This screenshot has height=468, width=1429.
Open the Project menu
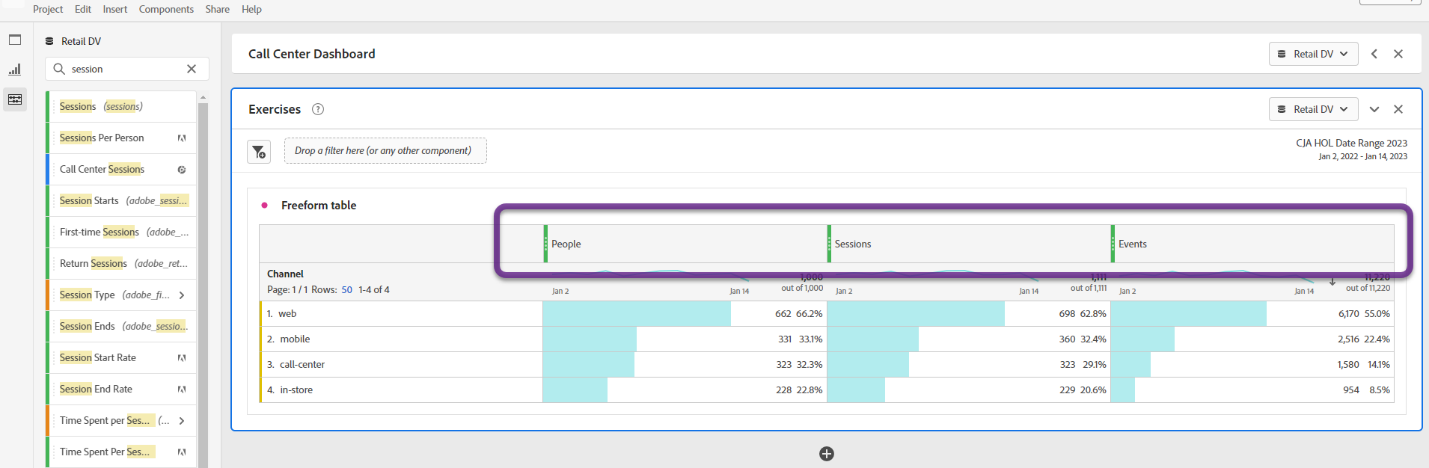47,9
